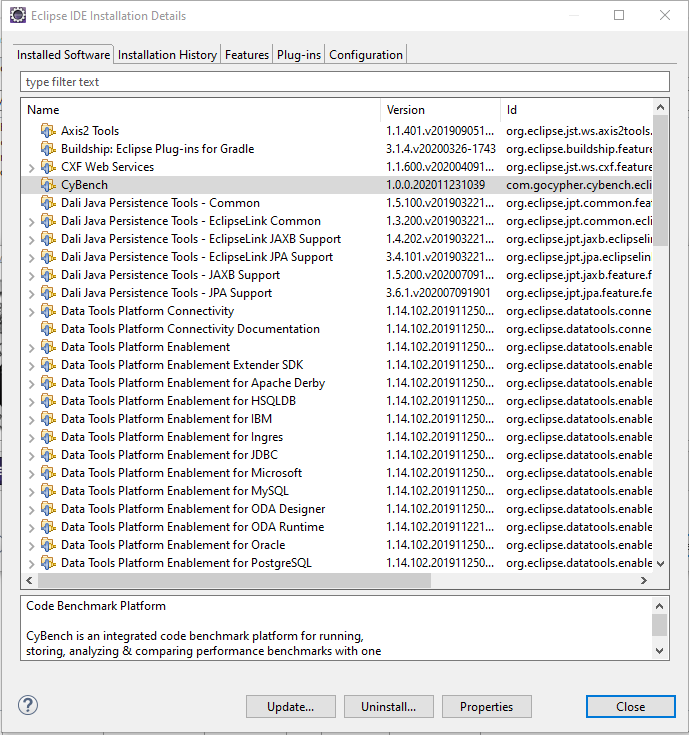Sort by the Version column header
Screen dimensions: 689x735
coord(440,110)
